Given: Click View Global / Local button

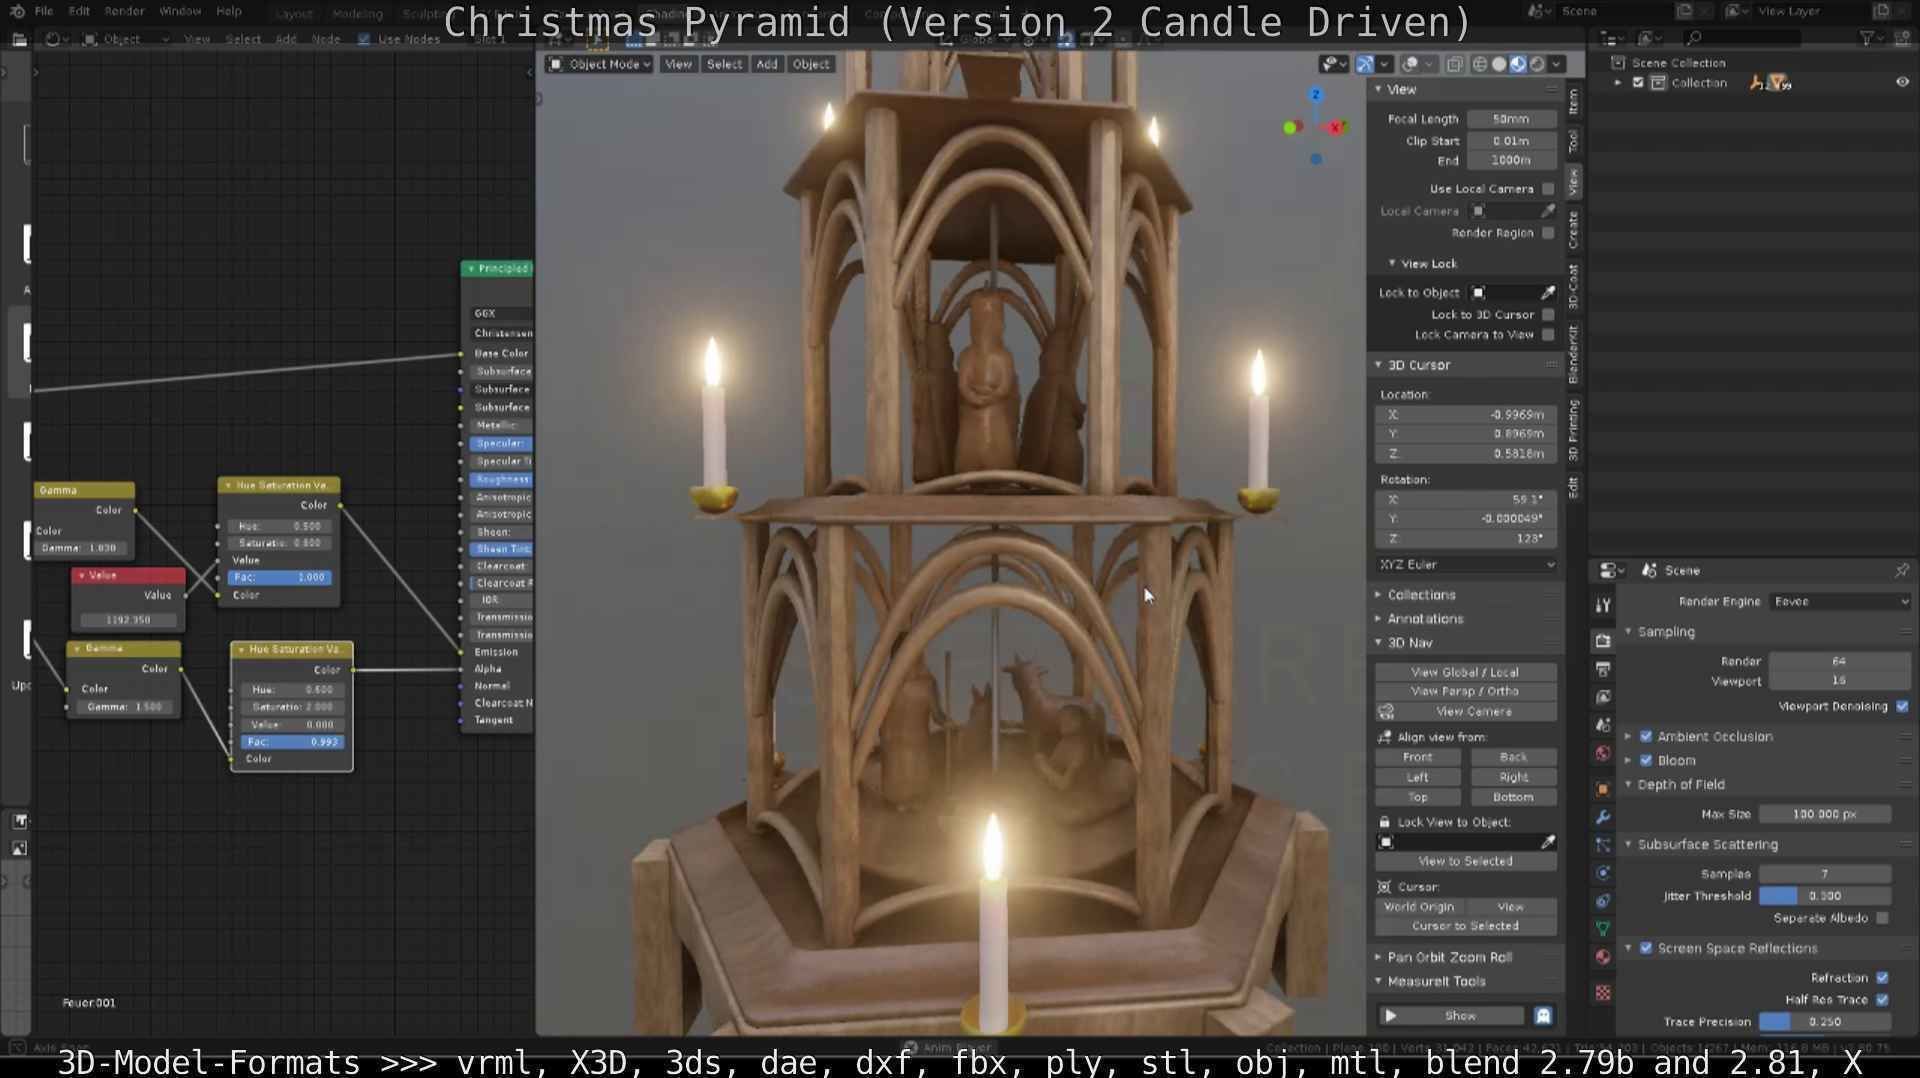Looking at the screenshot, I should click(x=1465, y=673).
